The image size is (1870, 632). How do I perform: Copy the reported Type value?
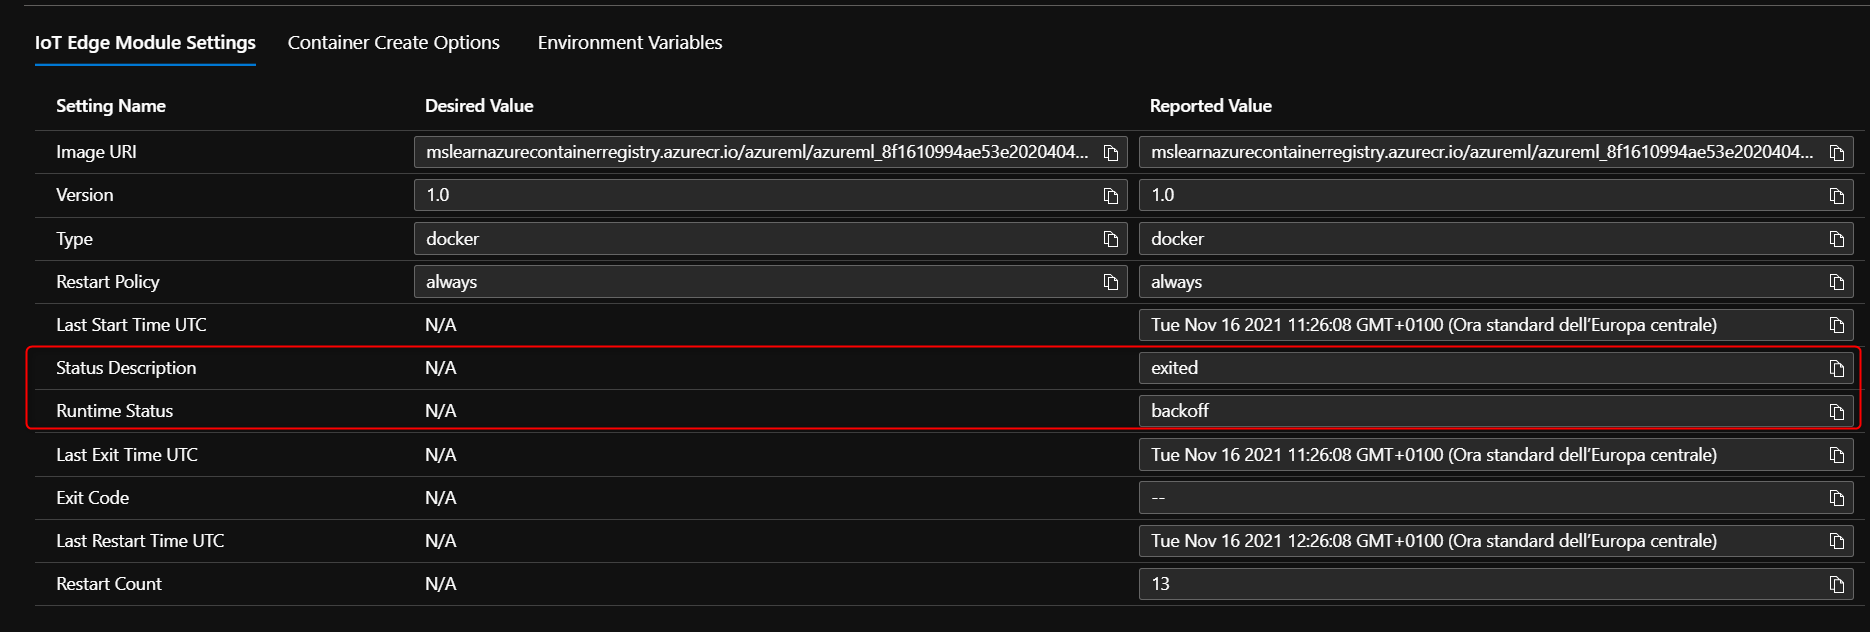point(1837,239)
